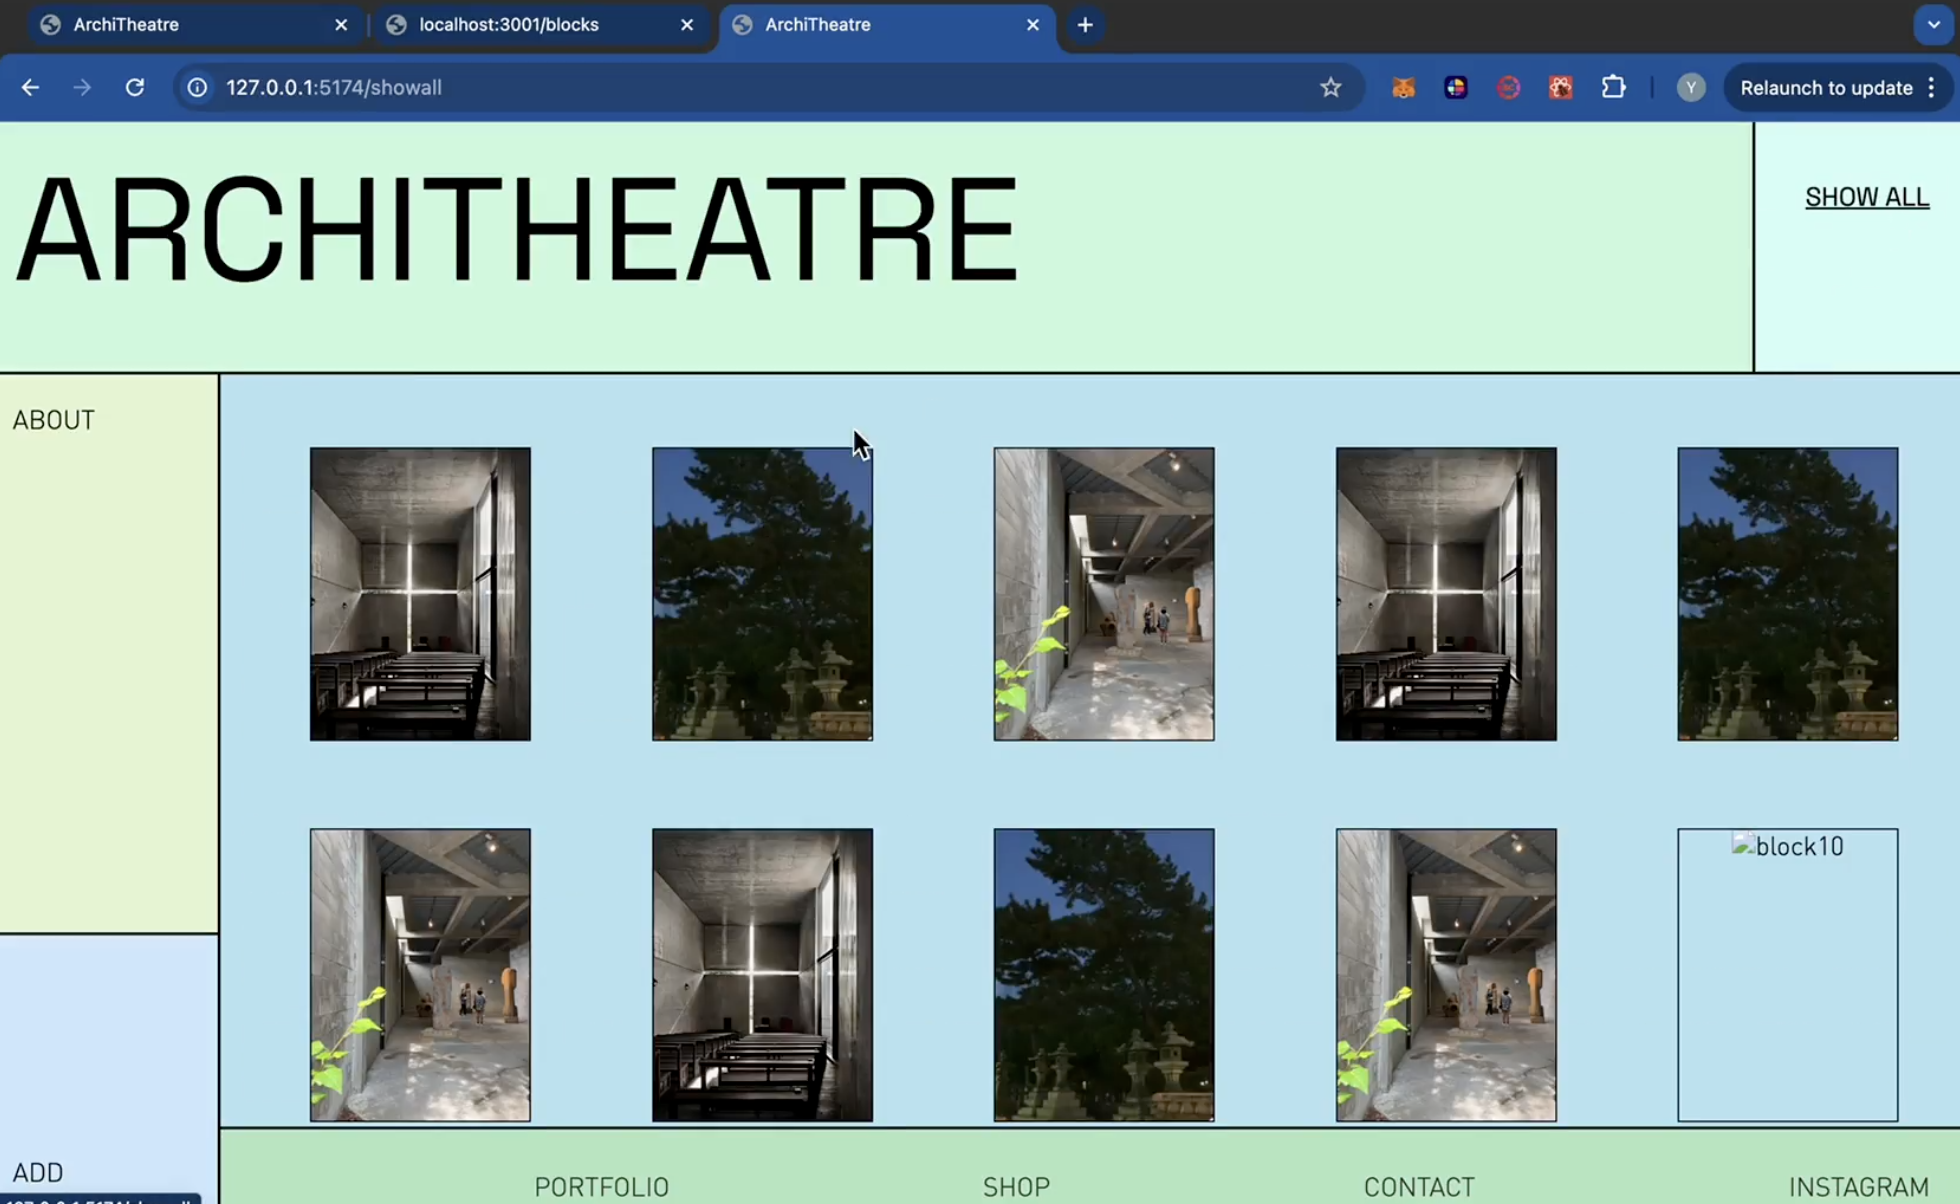Viewport: 1960px width, 1204px height.
Task: Click the SHOW ALL link
Action: [1867, 197]
